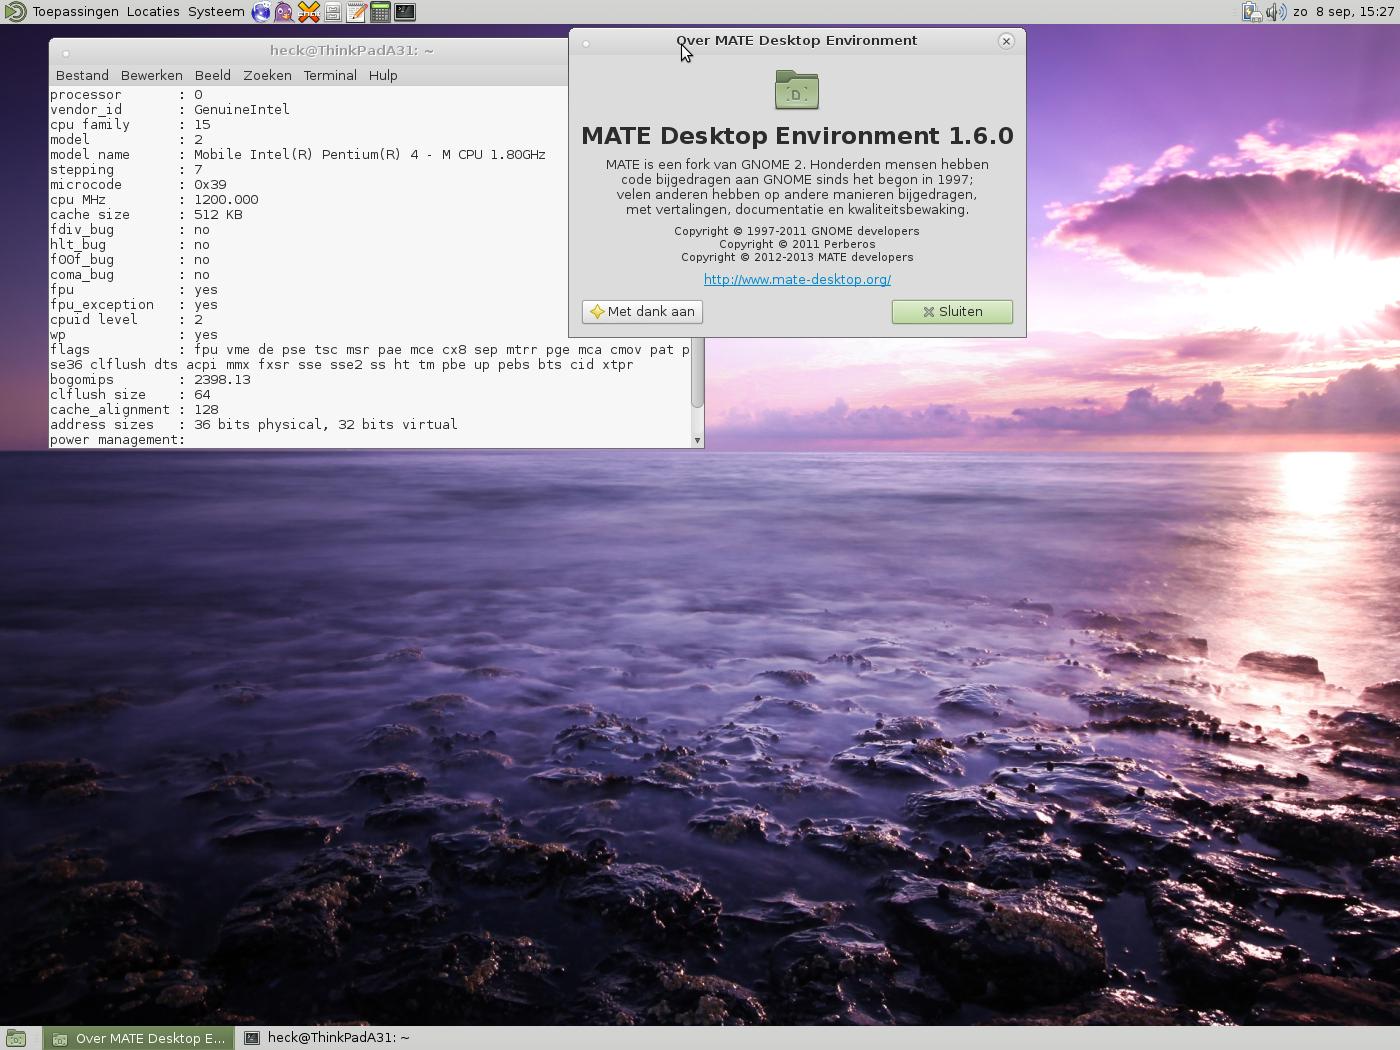
Task: Click 'Copyright © 2012-2013 MATE developers' text
Action: (797, 257)
